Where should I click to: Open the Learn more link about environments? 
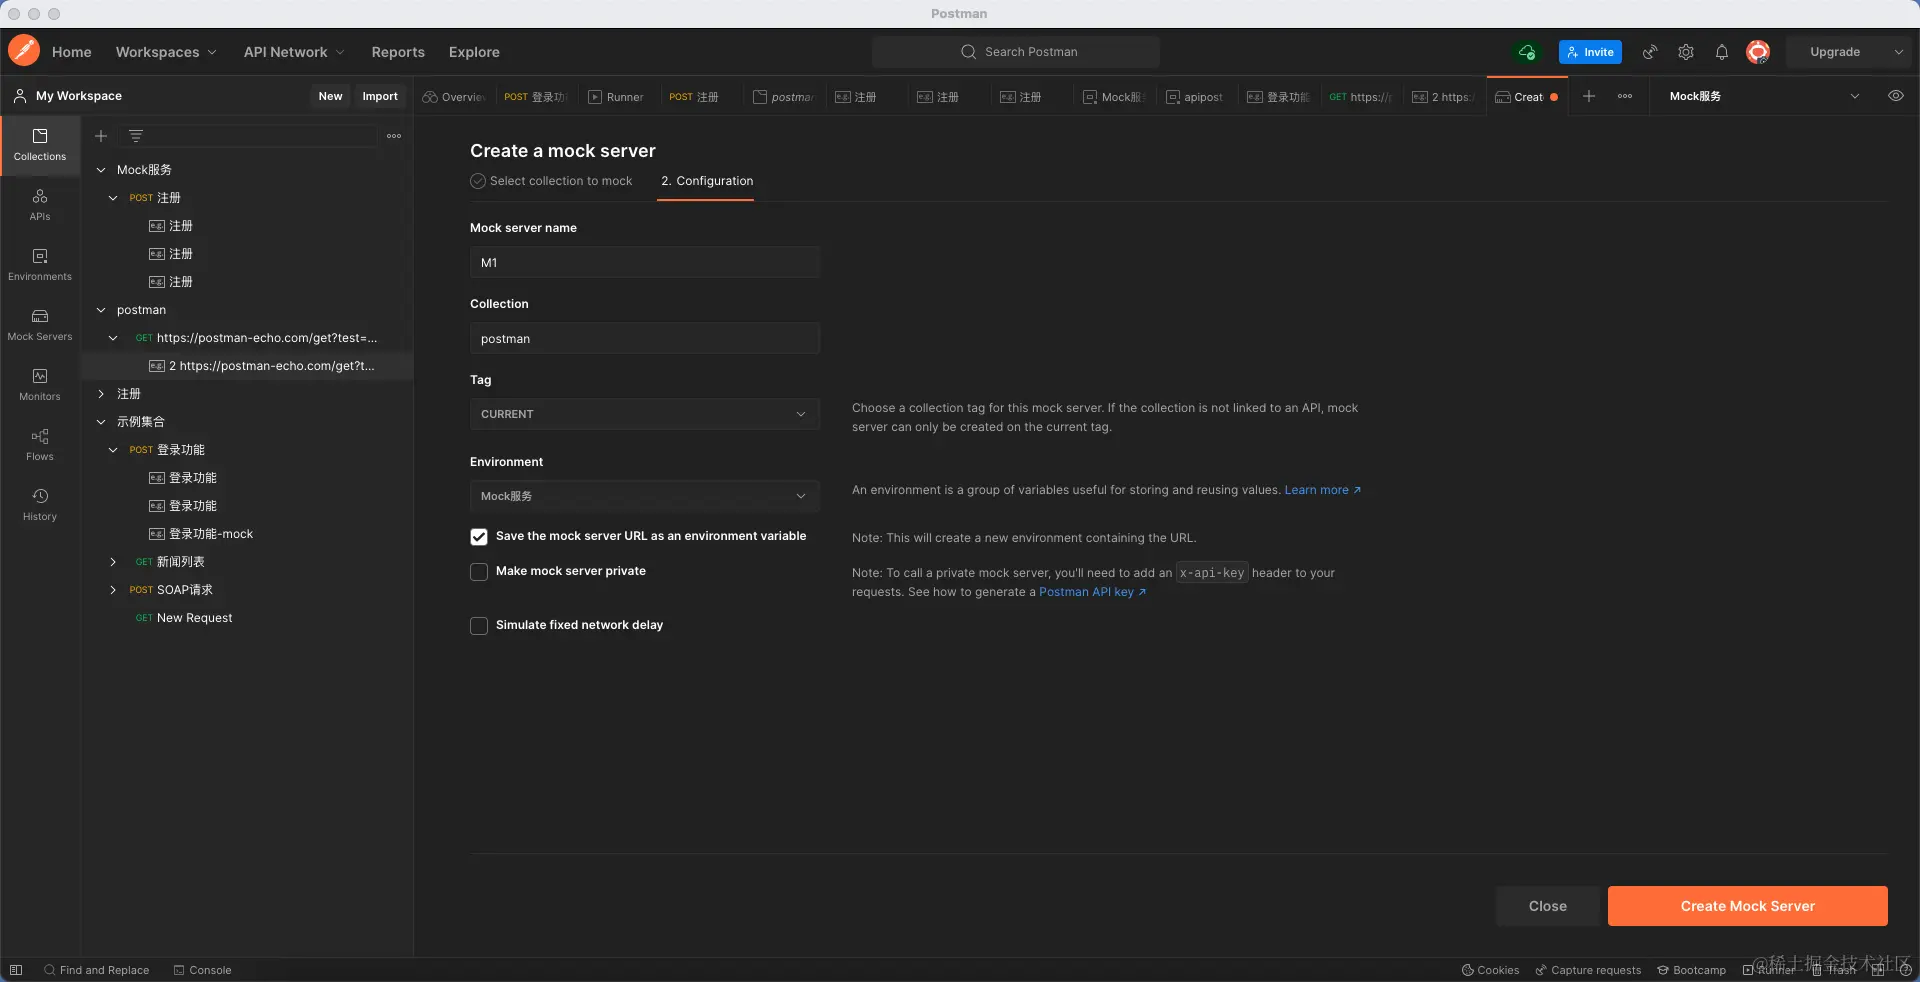[1322, 490]
